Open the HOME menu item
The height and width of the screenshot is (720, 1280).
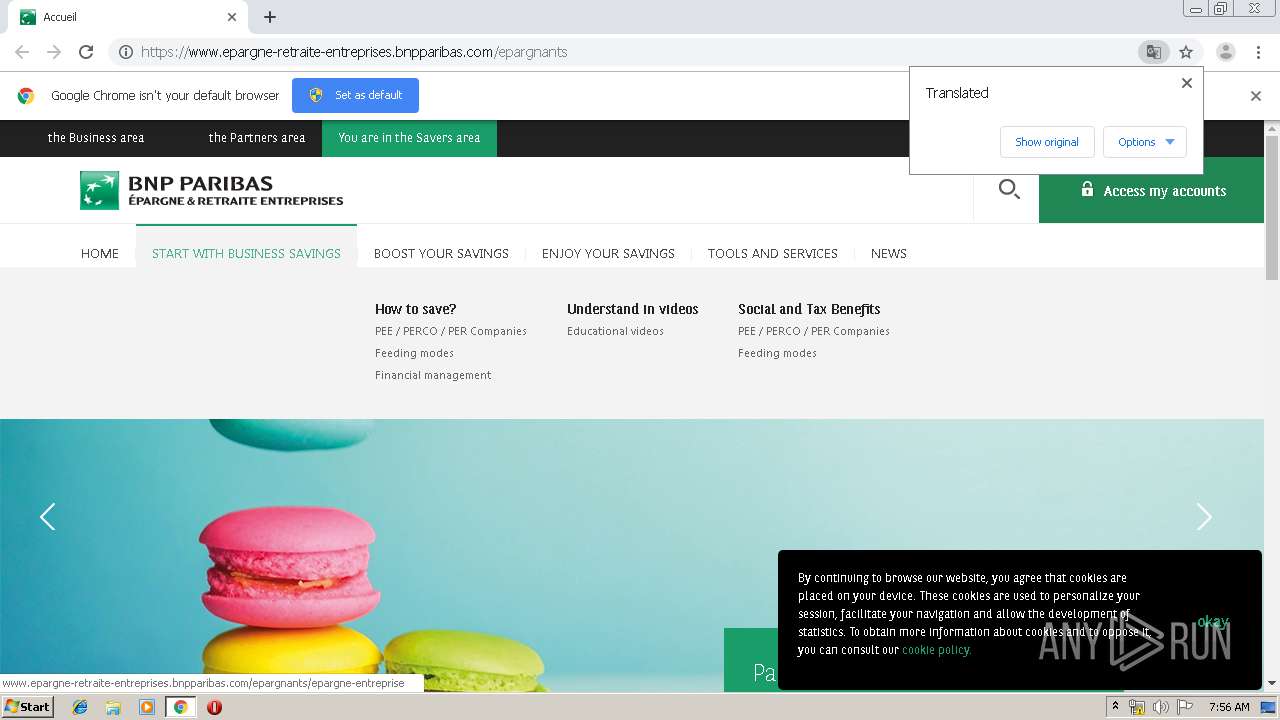click(x=100, y=254)
